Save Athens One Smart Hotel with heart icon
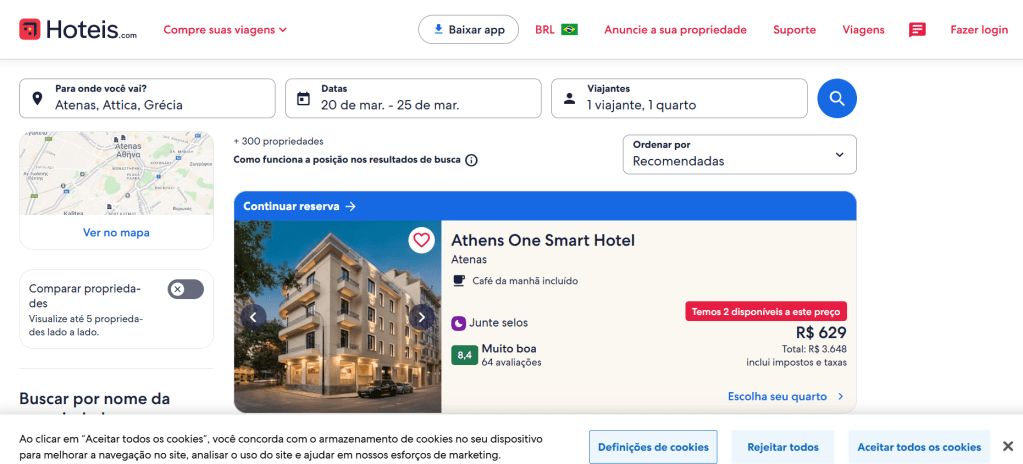Viewport: 1023px width, 464px height. [x=421, y=240]
